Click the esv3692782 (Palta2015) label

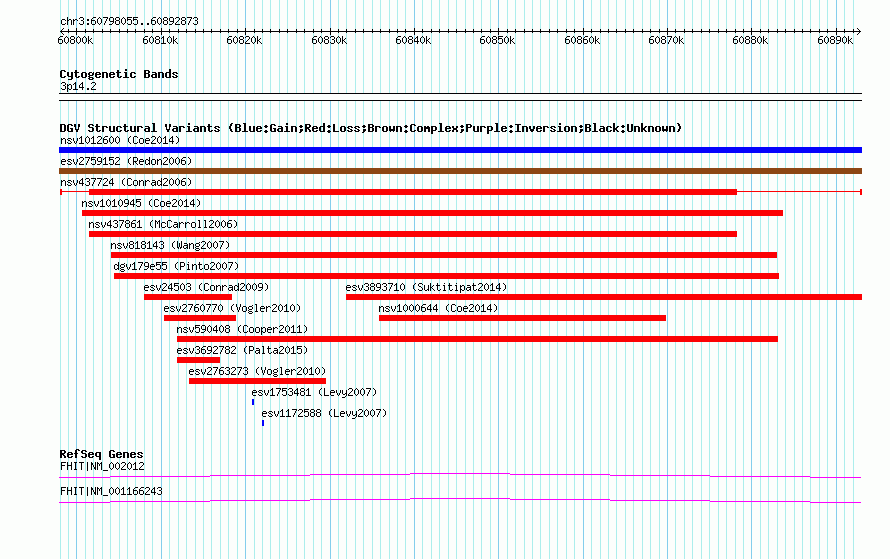[242, 350]
